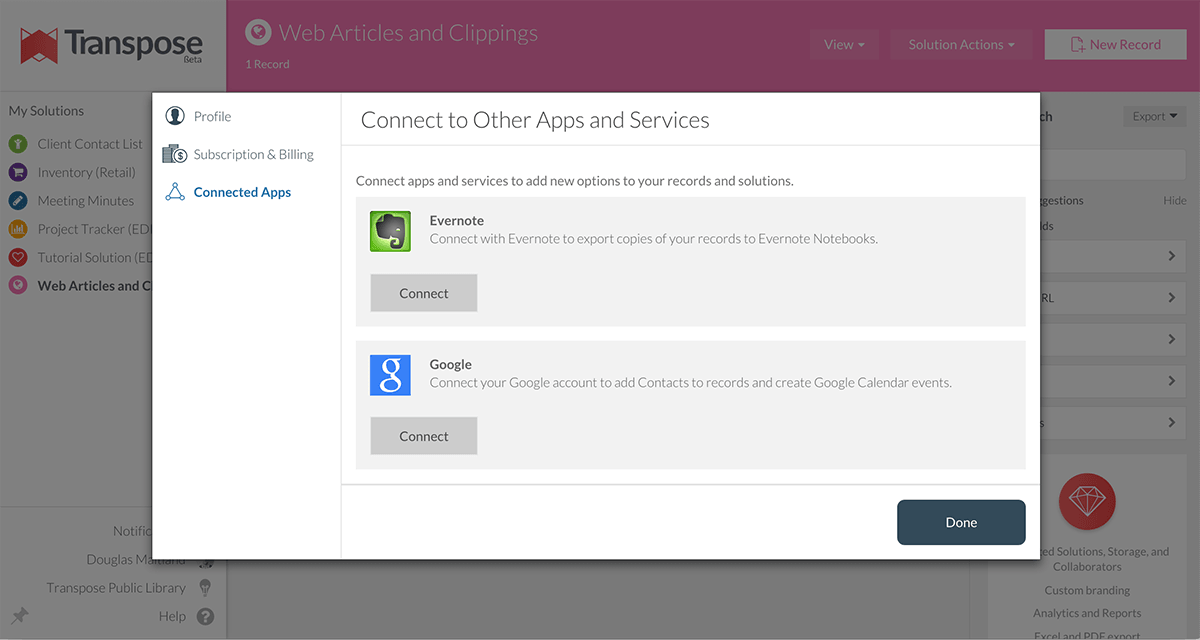
Task: Click the 'Analytics and Reports' text
Action: click(1087, 613)
